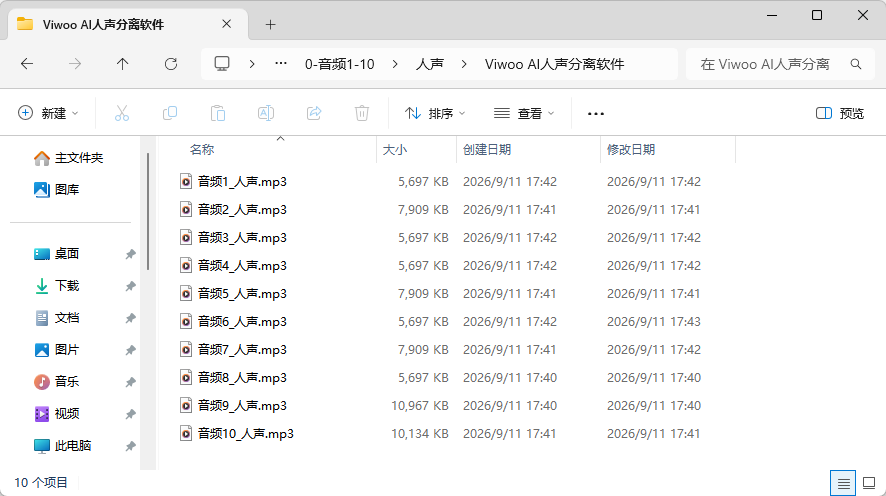Select file 音频5_人声.mp3

[x=242, y=293]
